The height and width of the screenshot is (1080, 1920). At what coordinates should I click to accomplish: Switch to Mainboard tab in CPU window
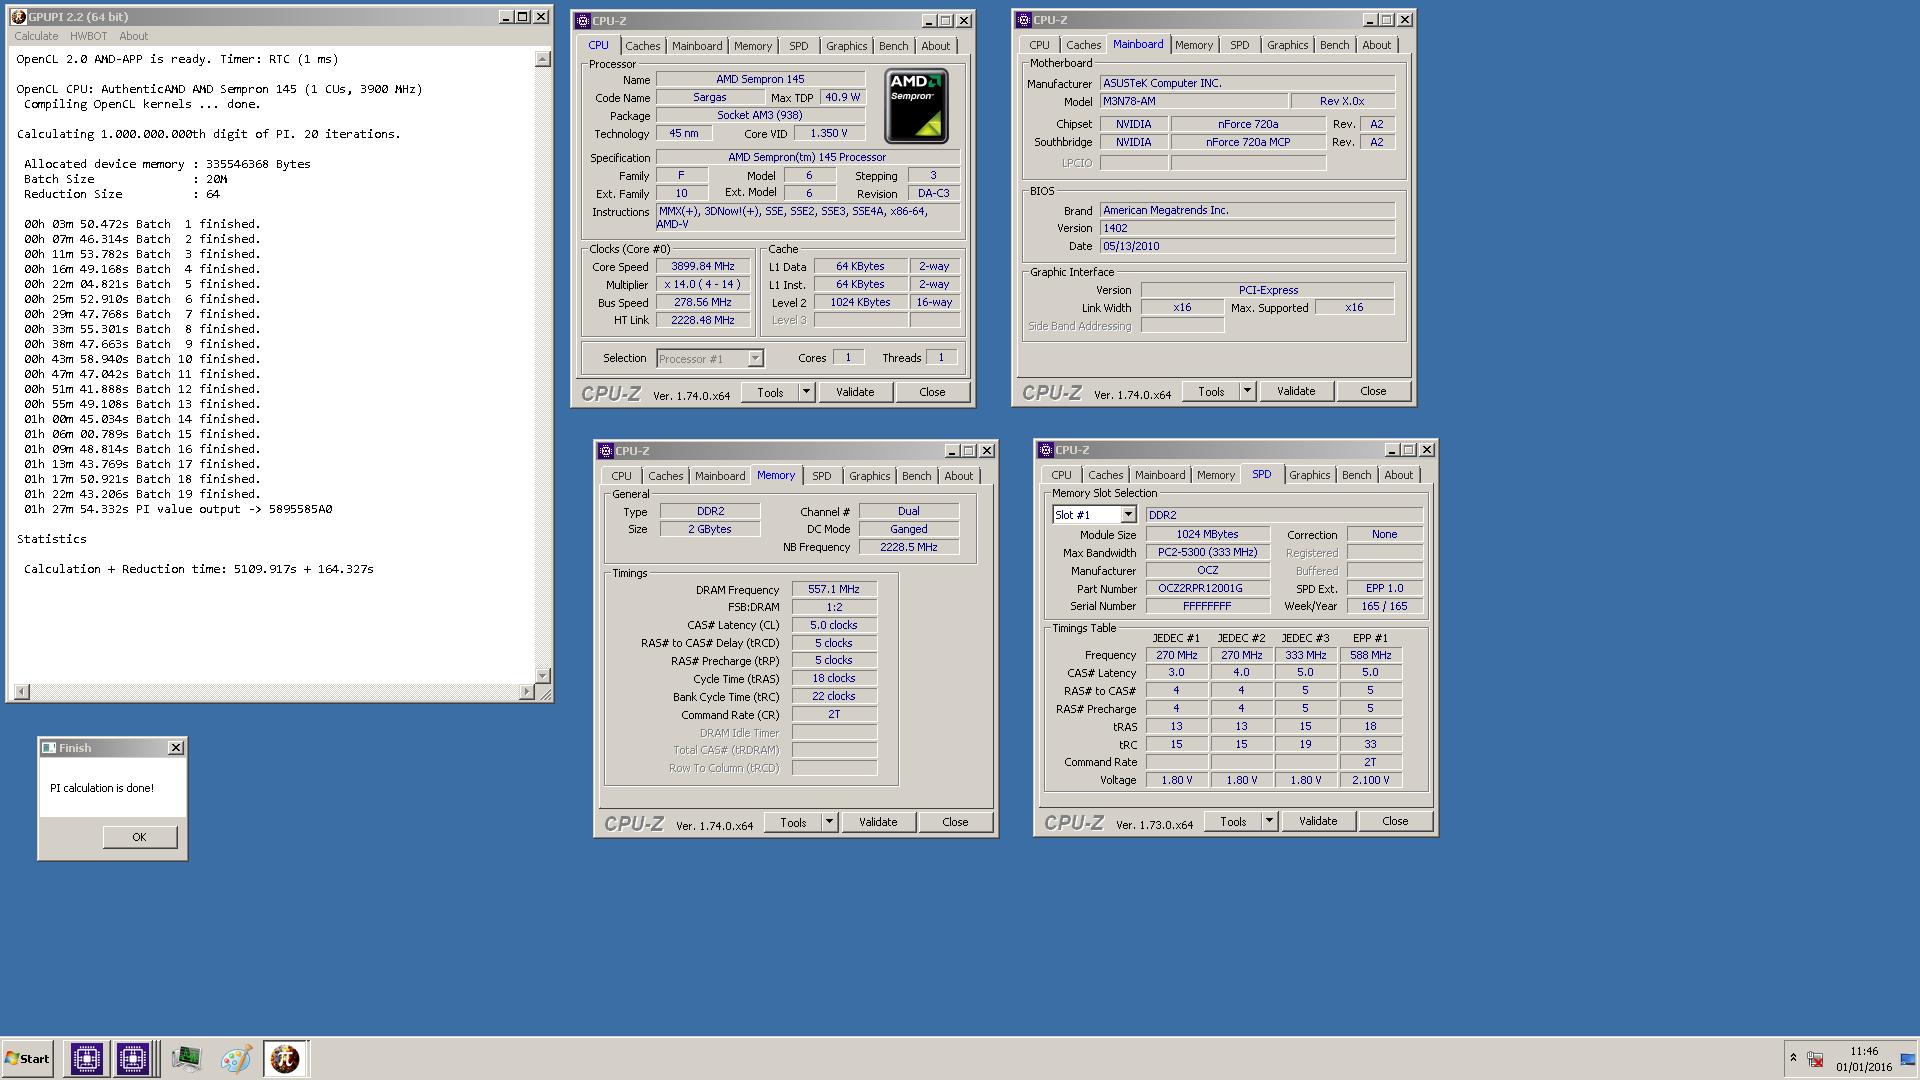(697, 46)
